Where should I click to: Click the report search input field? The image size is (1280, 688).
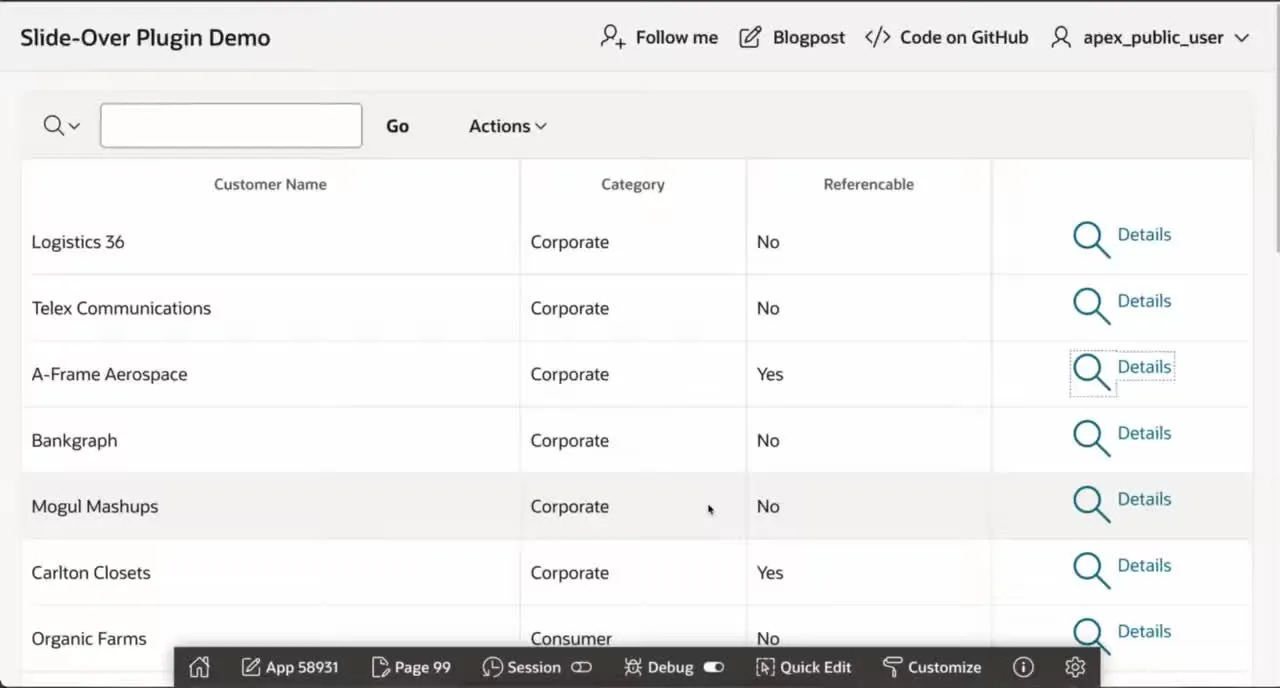tap(231, 126)
